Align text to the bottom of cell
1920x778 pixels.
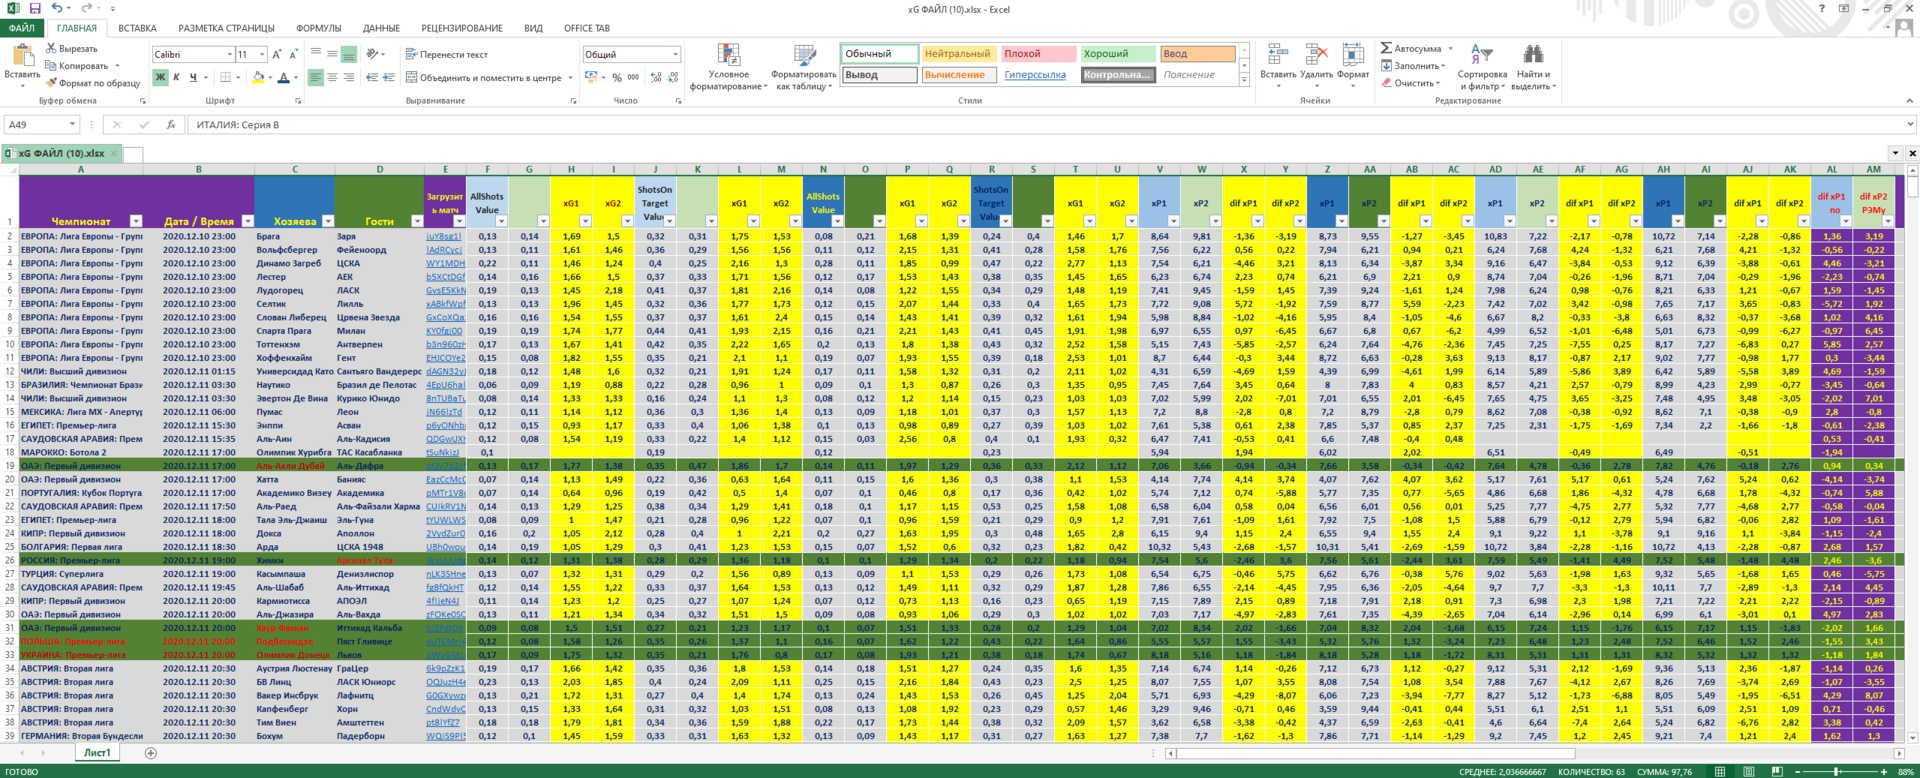click(x=348, y=54)
